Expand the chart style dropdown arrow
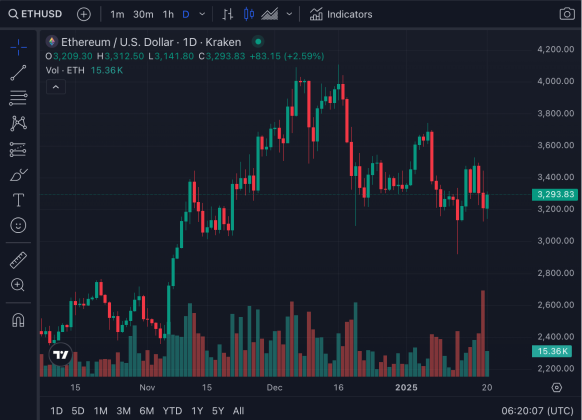Screen dimensions: 582x420 click(290, 14)
